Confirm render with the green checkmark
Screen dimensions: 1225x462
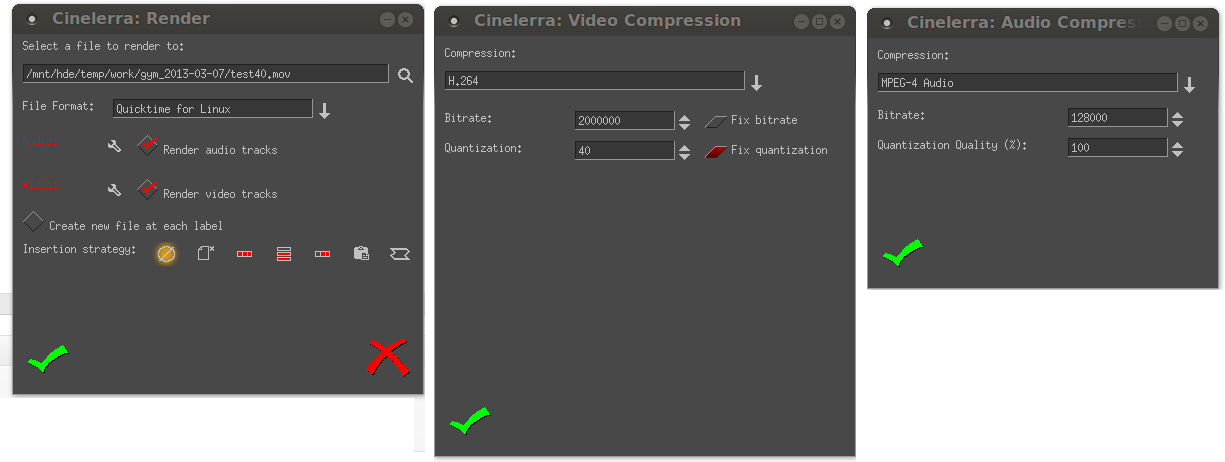pos(48,358)
